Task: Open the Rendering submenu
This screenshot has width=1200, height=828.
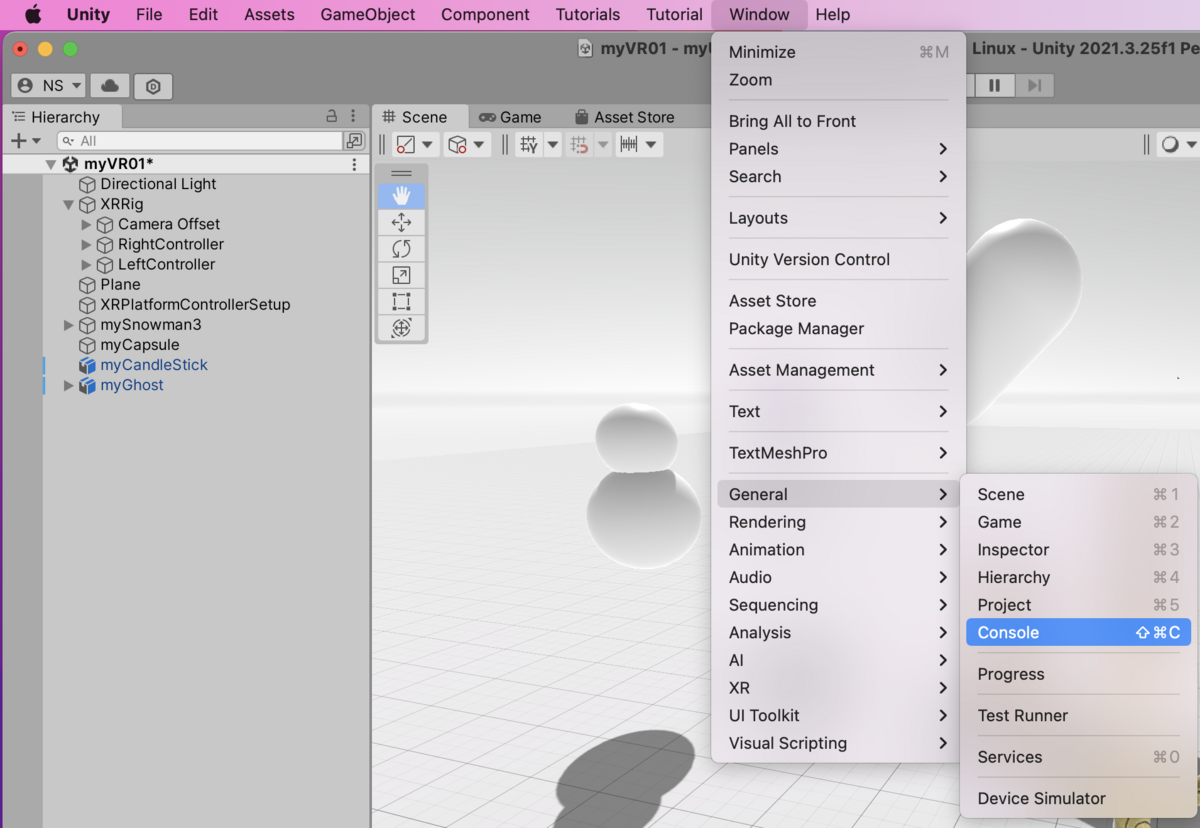Action: (838, 522)
